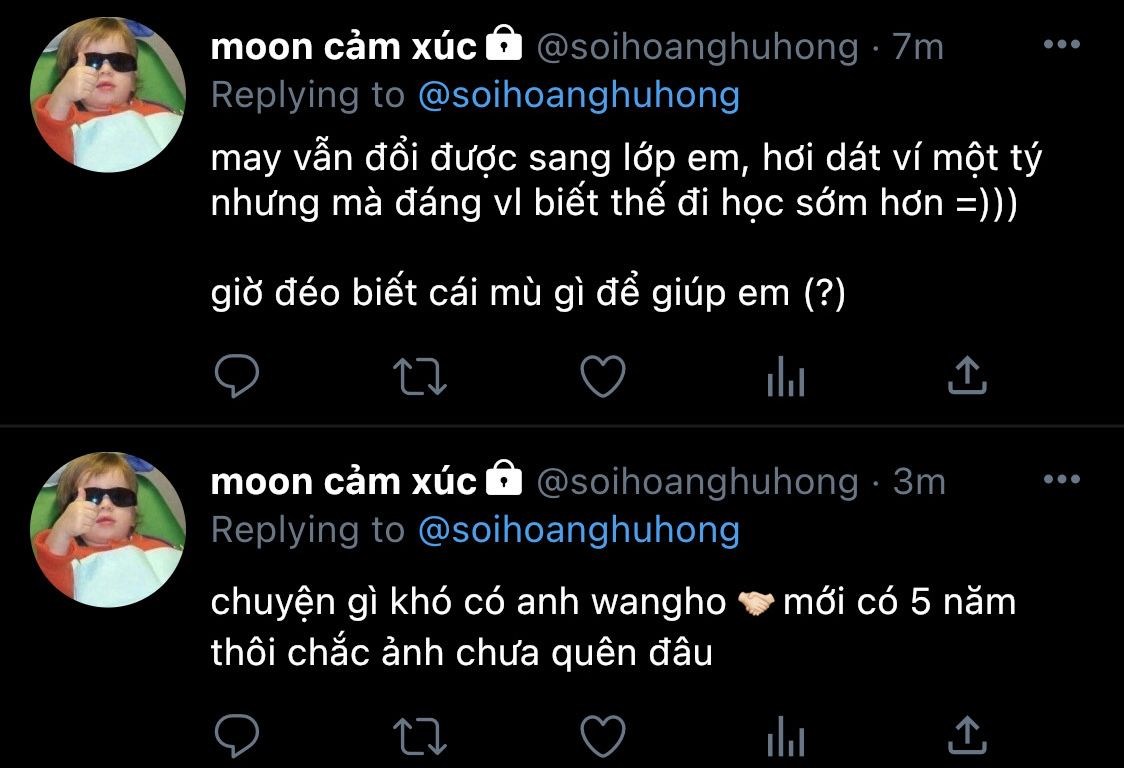Share the first tweet using upload icon
The height and width of the screenshot is (768, 1124).
(968, 375)
